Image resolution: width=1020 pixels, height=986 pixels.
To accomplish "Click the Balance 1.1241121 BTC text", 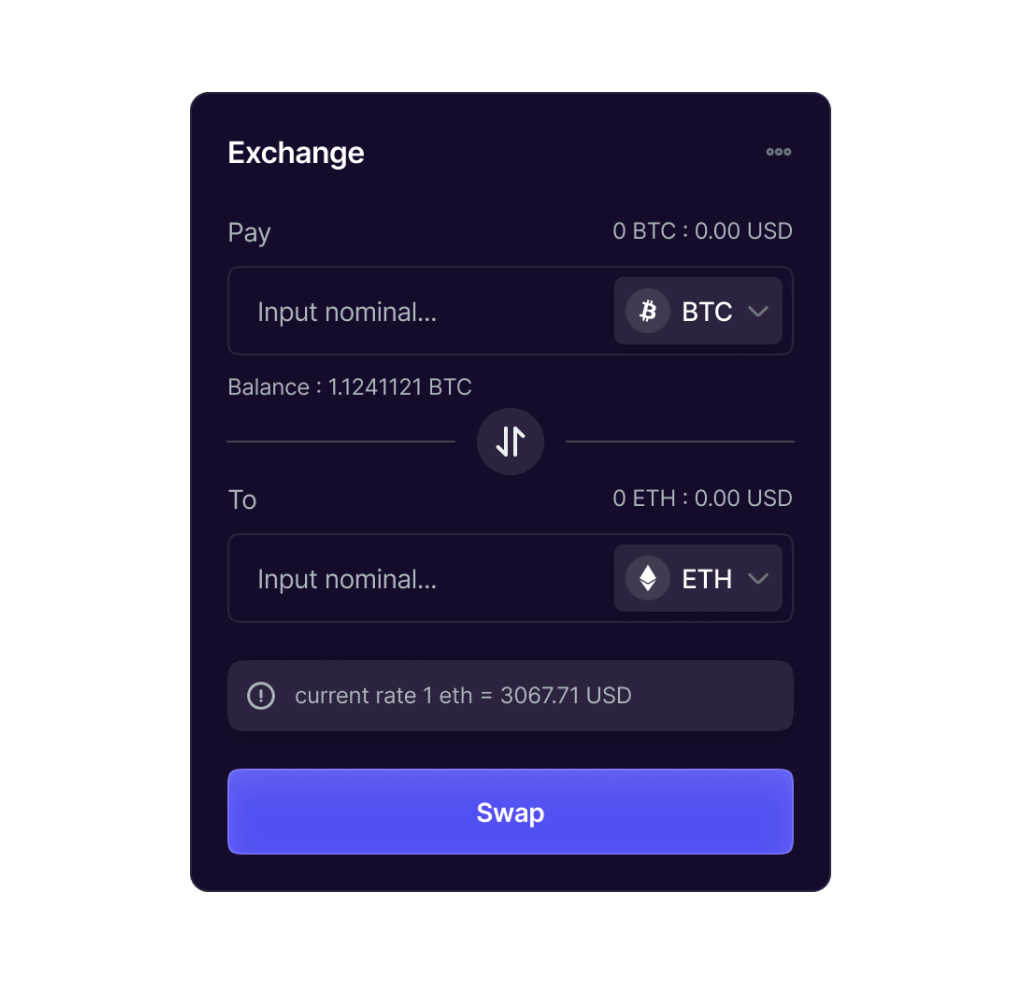I will [349, 387].
